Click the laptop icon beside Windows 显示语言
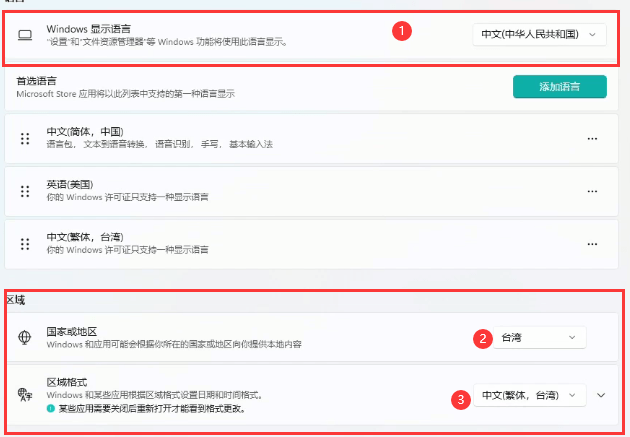 click(x=25, y=35)
